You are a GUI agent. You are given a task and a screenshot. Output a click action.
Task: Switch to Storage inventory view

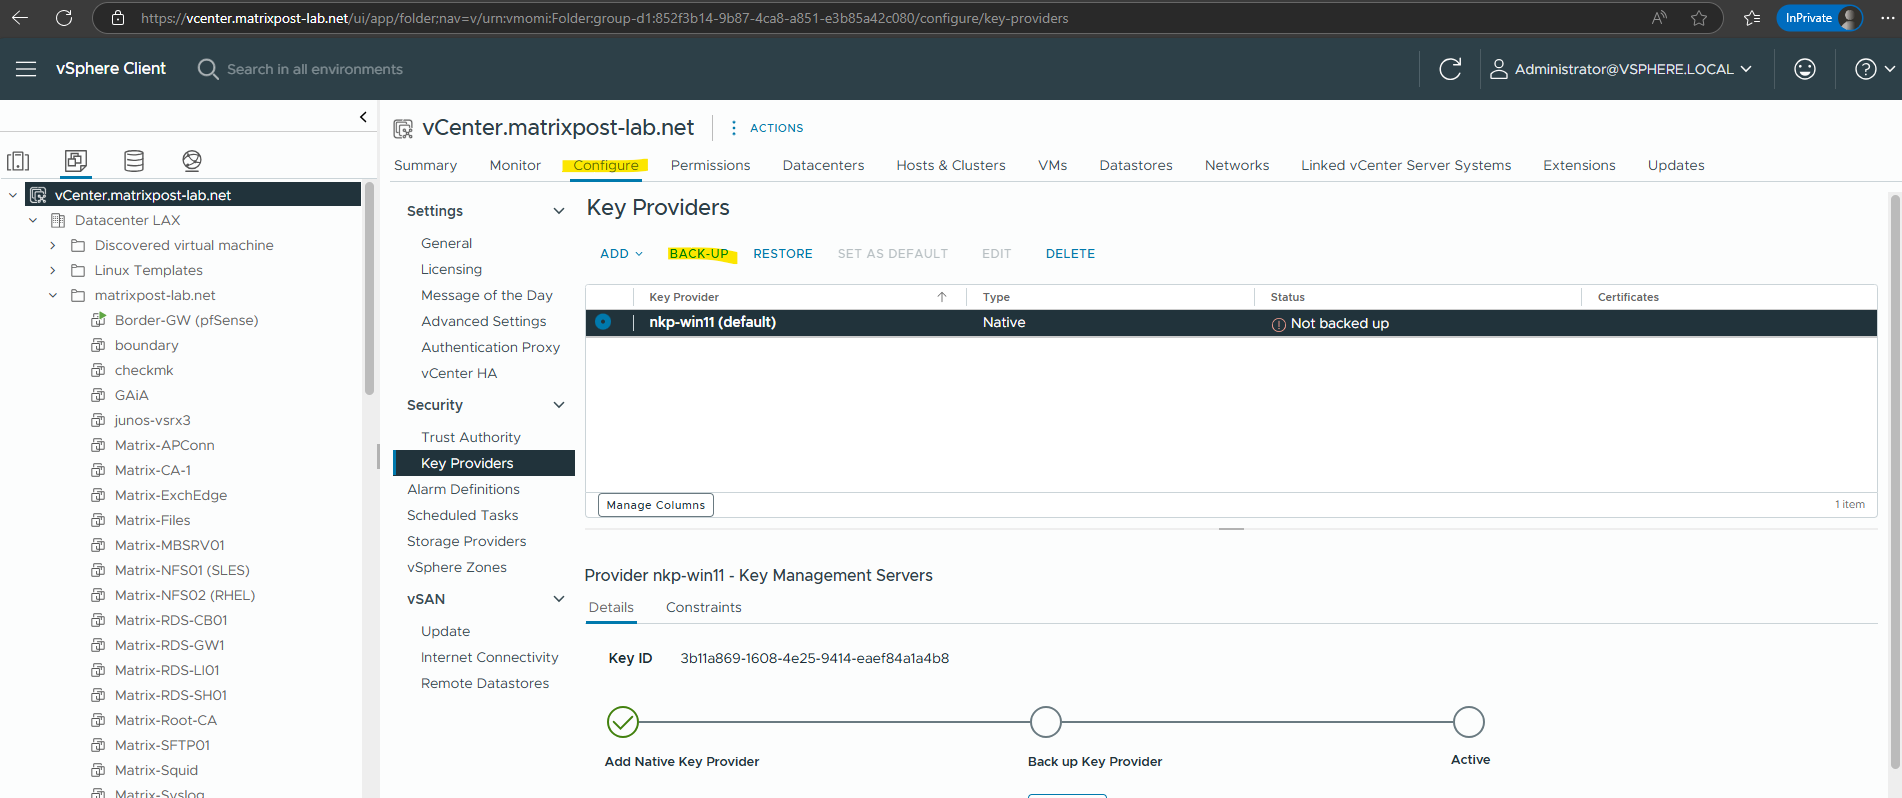click(x=134, y=161)
